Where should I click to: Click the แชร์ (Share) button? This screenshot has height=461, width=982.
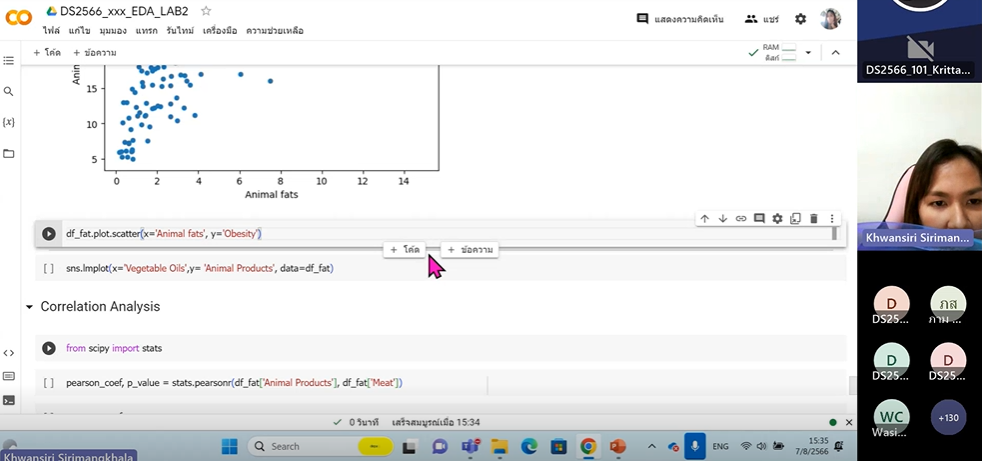click(762, 19)
